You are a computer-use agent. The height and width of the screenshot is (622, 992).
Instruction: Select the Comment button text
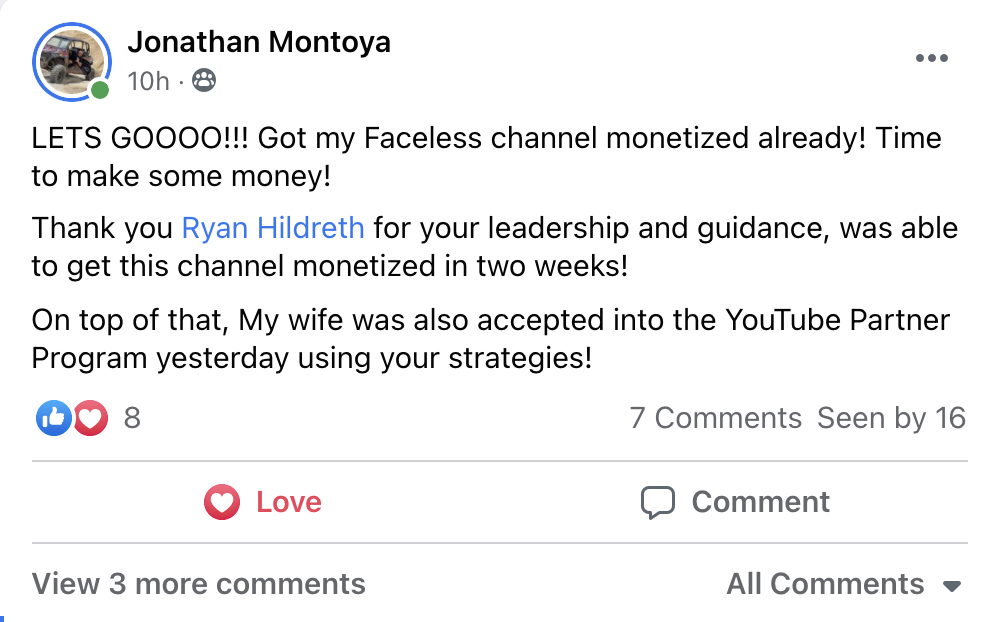[760, 502]
